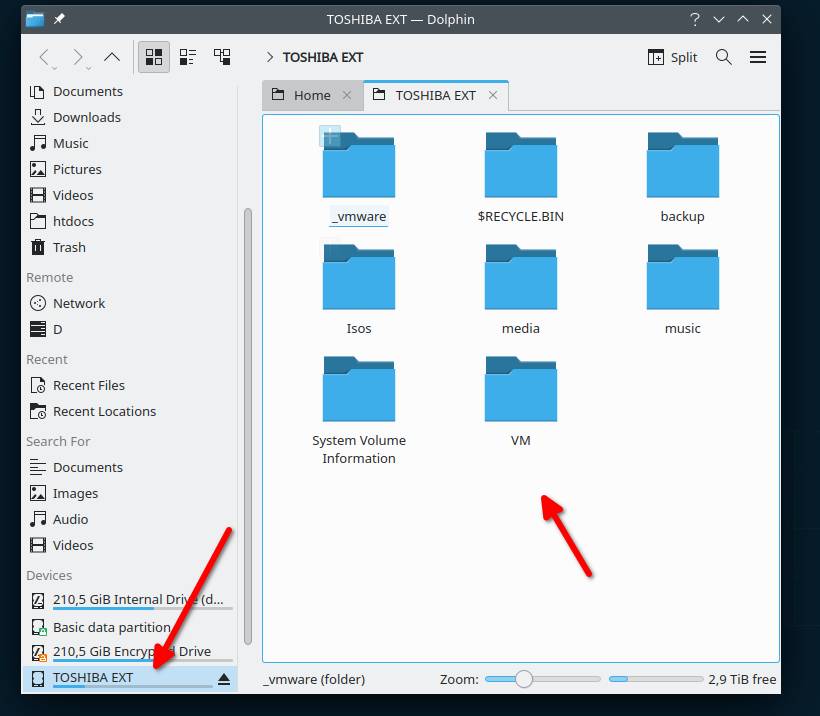Toggle selection plus on _vmware folder

click(330, 137)
